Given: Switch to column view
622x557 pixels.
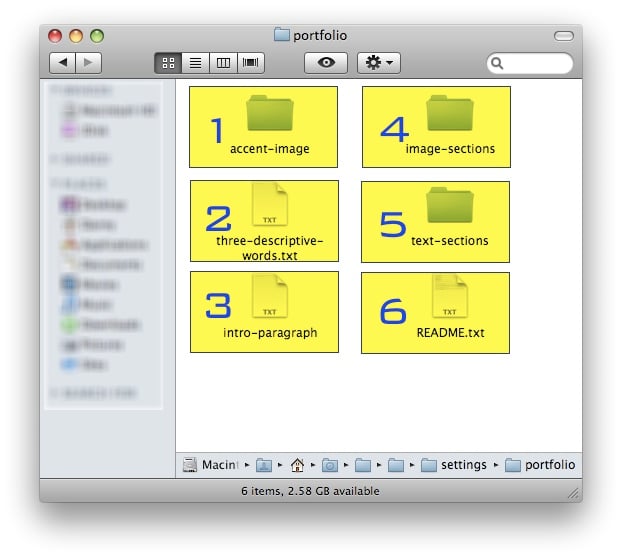Looking at the screenshot, I should coord(223,63).
